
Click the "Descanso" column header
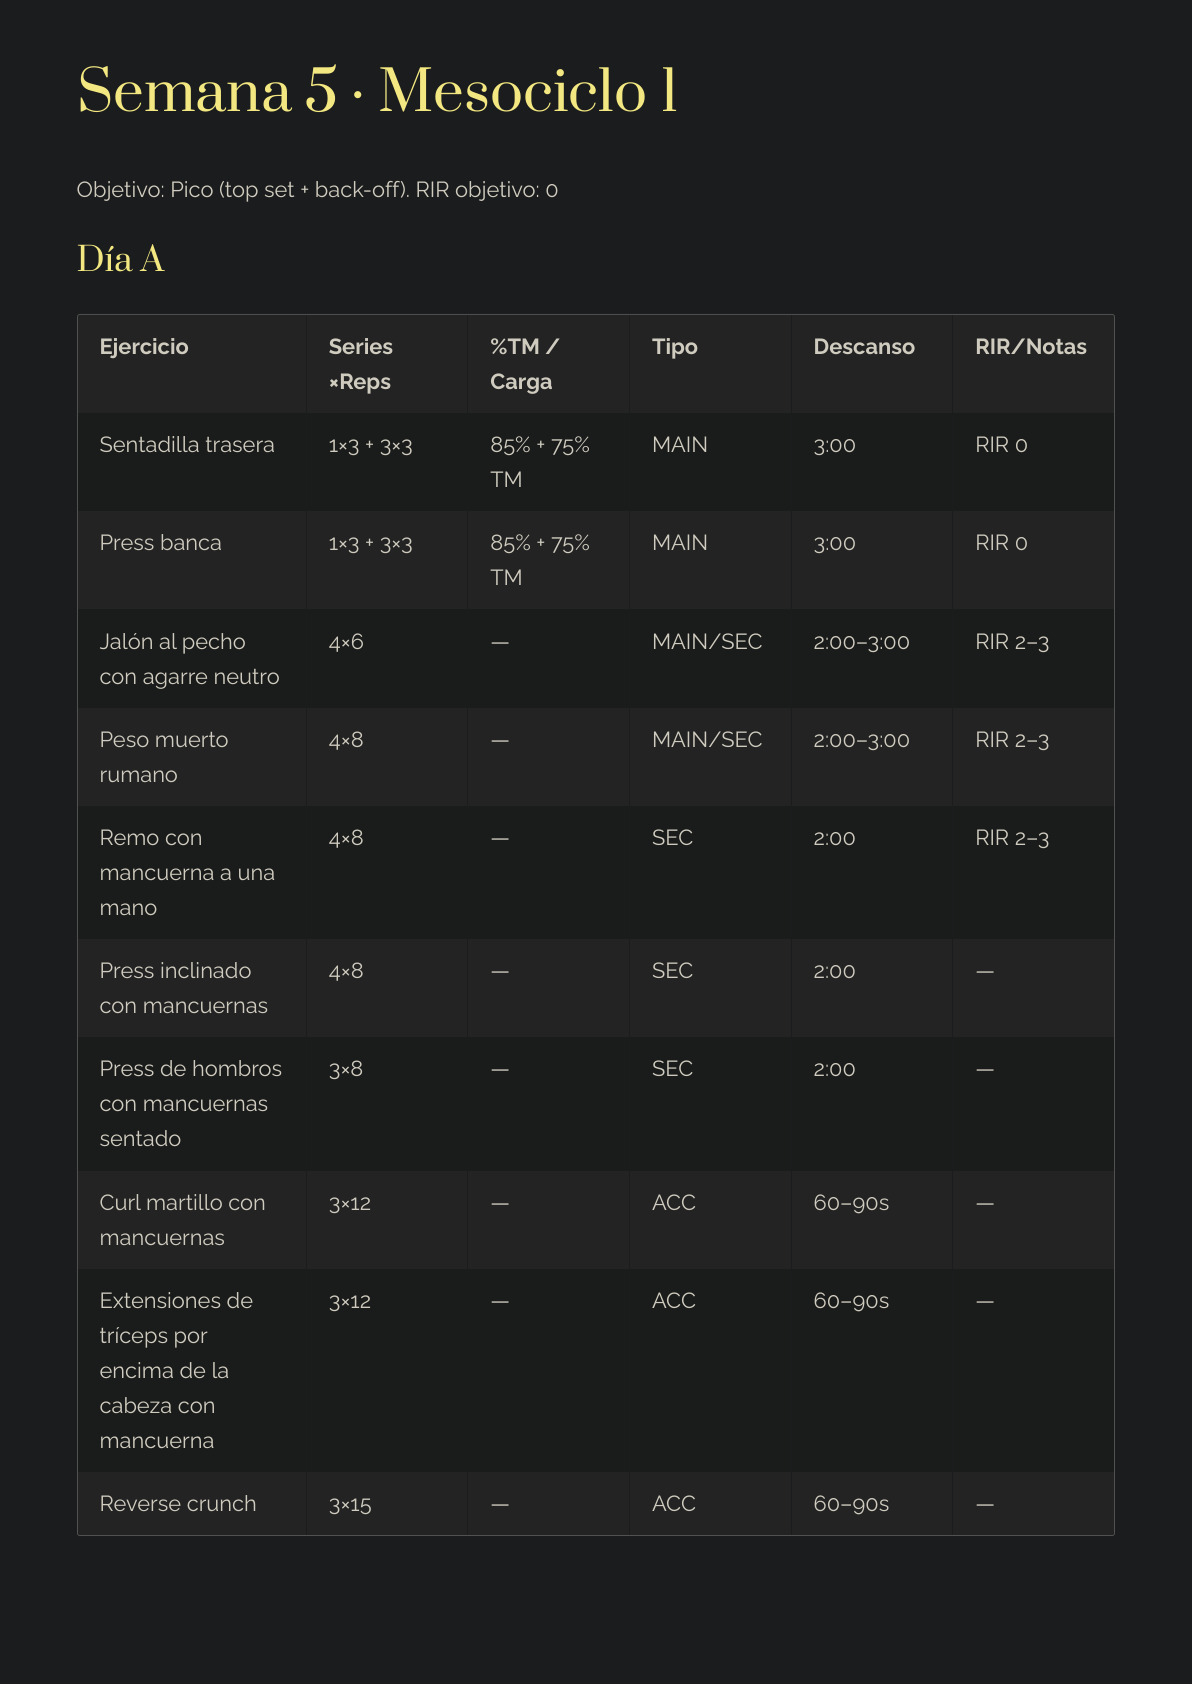863,347
